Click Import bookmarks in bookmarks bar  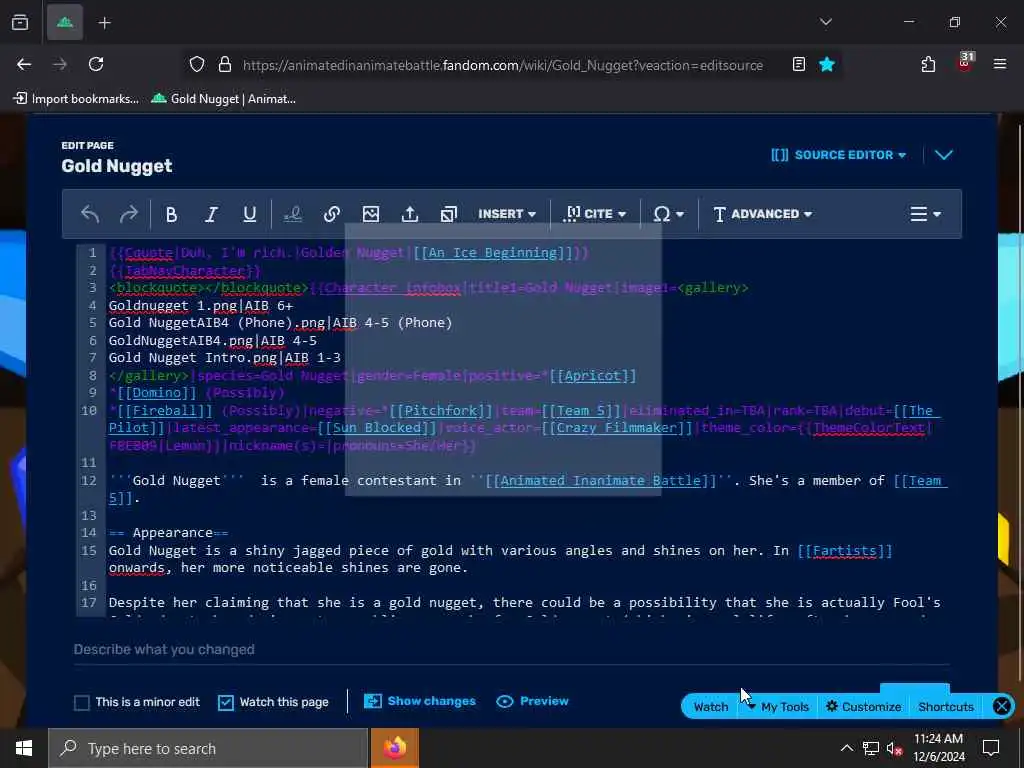76,99
